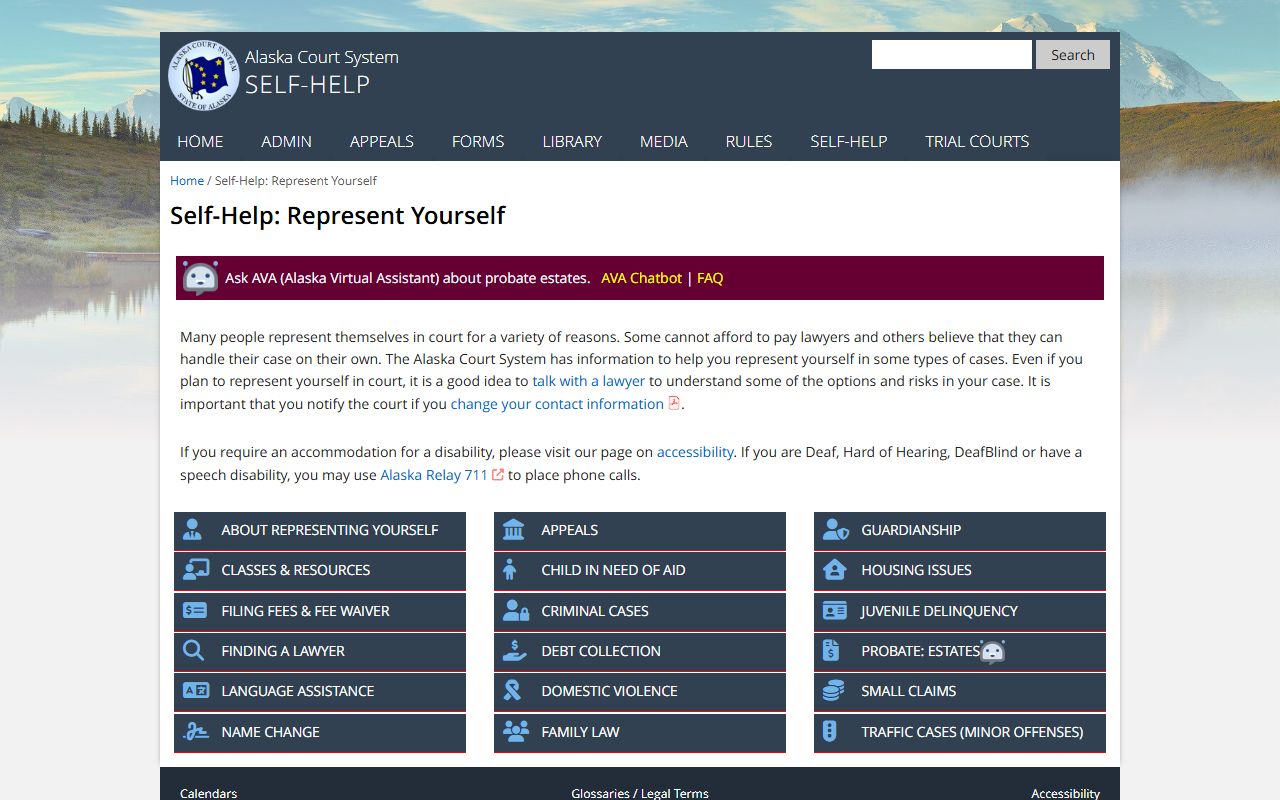Click the magnifier icon beside Finding a Lawyer

[x=194, y=651]
